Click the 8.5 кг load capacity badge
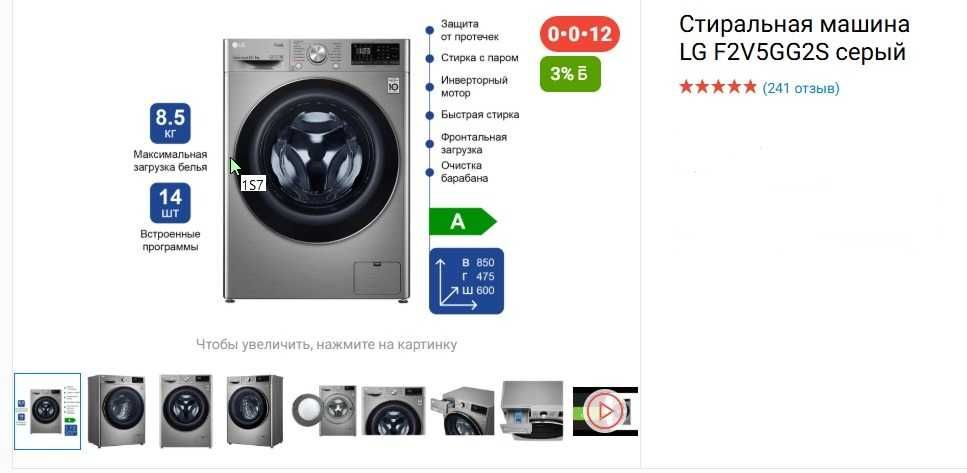The width and height of the screenshot is (967, 473). pos(170,123)
